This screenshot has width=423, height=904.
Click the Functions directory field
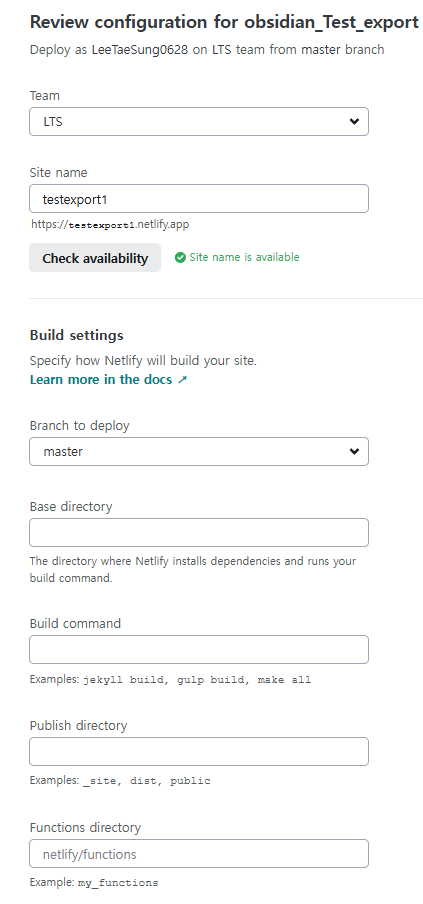pyautogui.click(x=199, y=854)
